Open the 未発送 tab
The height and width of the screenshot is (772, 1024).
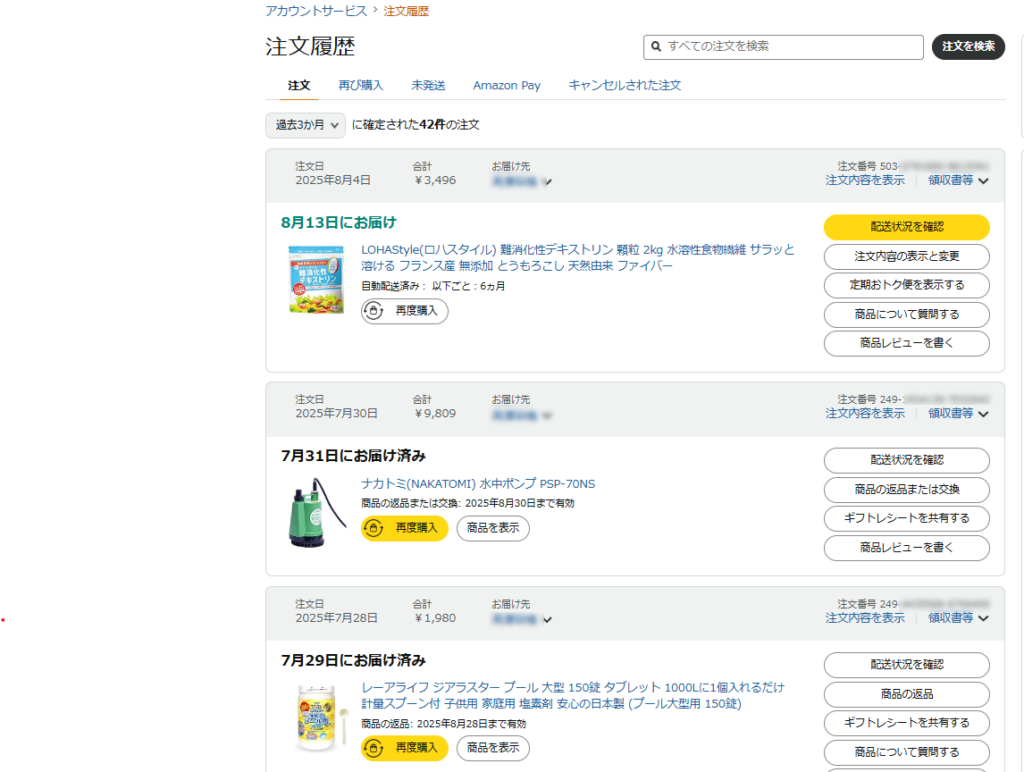[428, 86]
